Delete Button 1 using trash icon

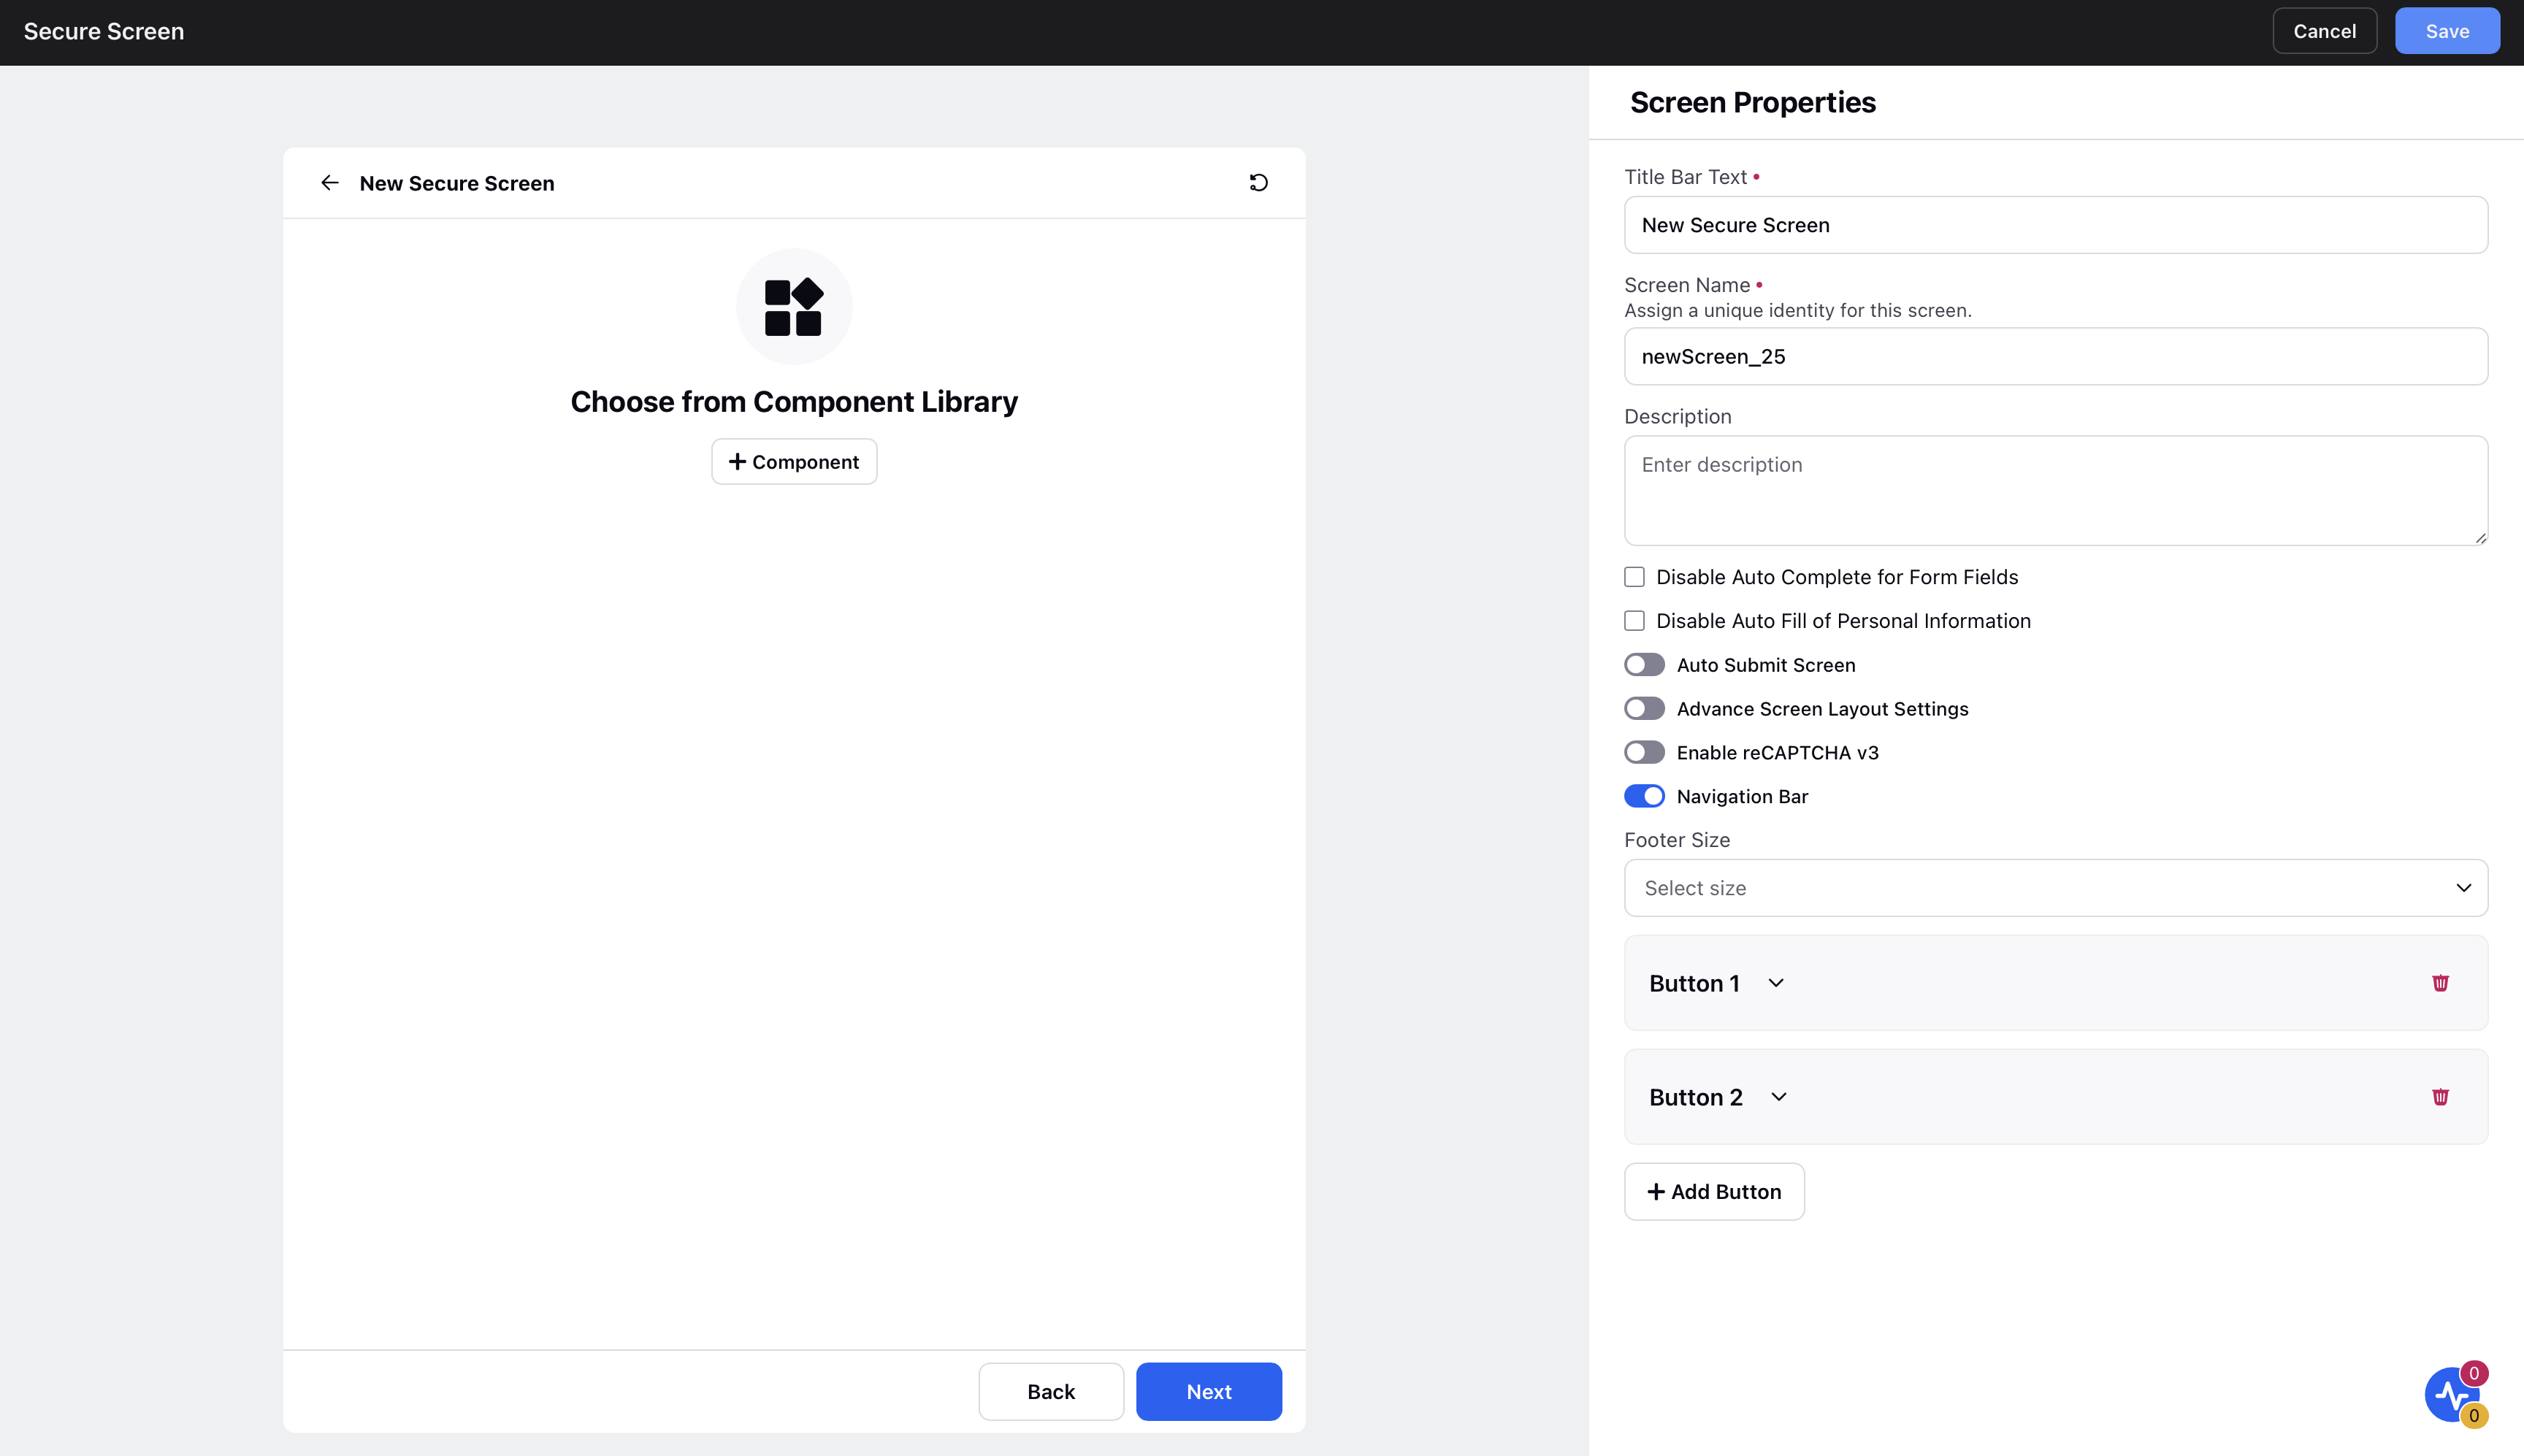[x=2440, y=983]
